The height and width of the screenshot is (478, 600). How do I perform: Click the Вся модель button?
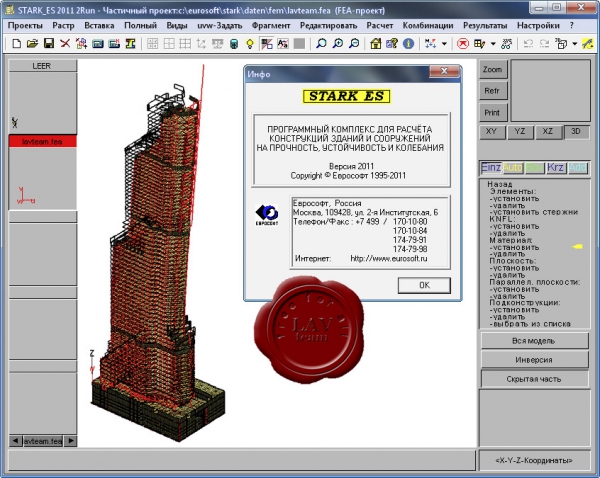tap(534, 341)
